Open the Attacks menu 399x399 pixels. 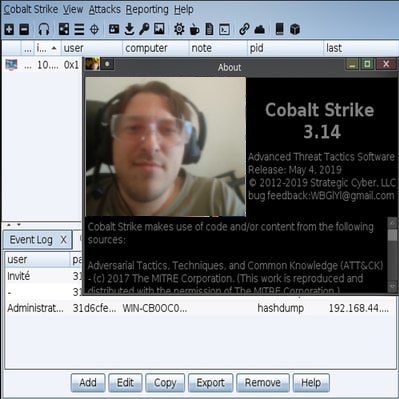[x=105, y=9]
